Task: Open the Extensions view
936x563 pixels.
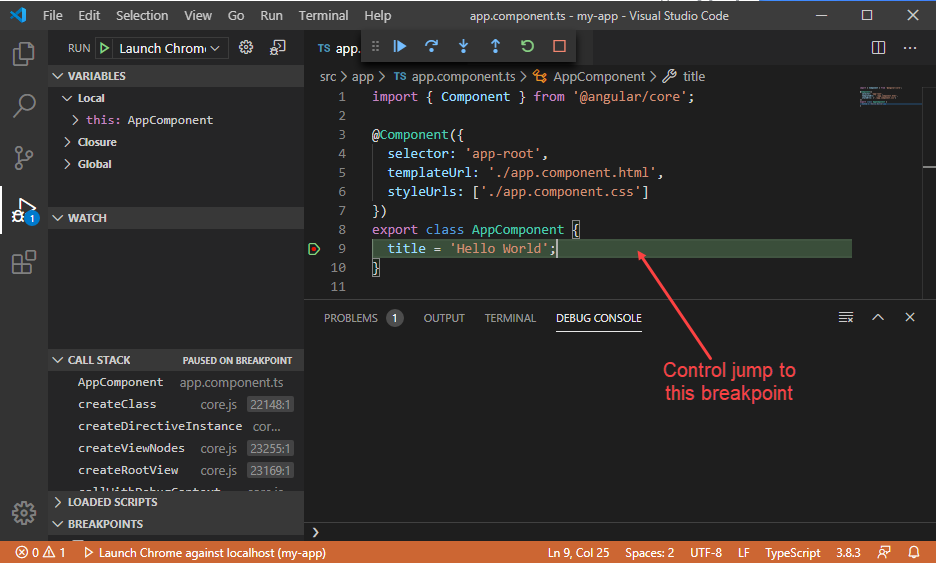Action: [x=24, y=262]
